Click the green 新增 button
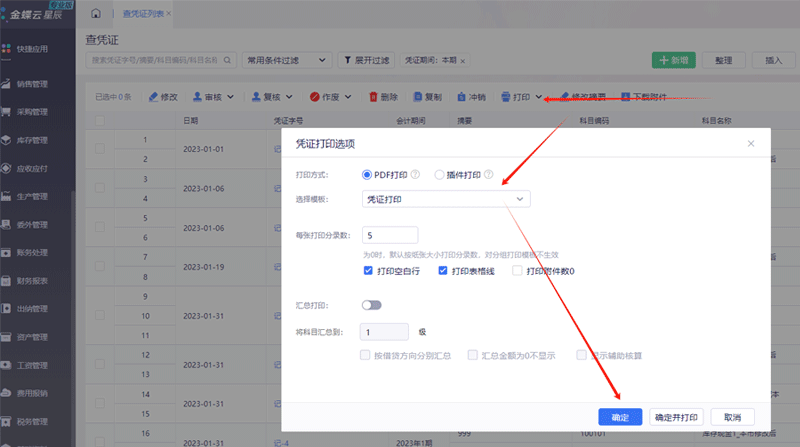The image size is (800, 447). click(673, 60)
